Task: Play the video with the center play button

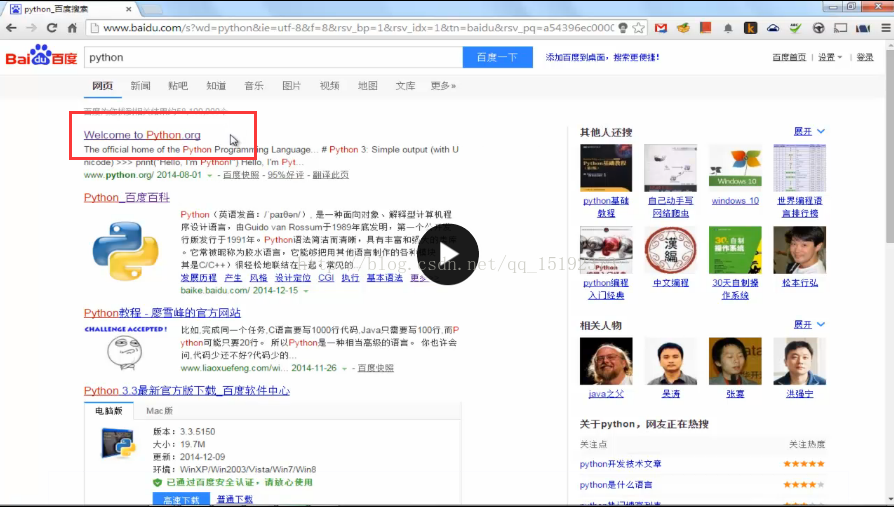Action: [448, 254]
